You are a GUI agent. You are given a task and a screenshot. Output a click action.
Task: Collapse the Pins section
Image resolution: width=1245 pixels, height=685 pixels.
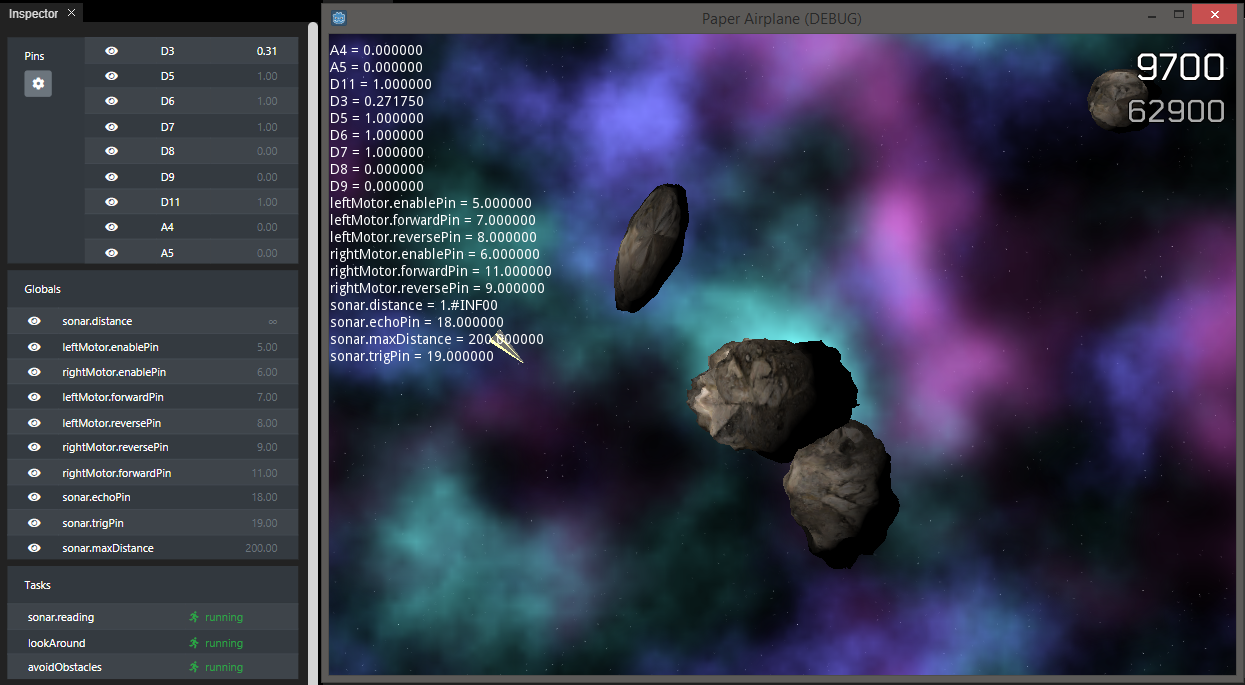coord(34,56)
